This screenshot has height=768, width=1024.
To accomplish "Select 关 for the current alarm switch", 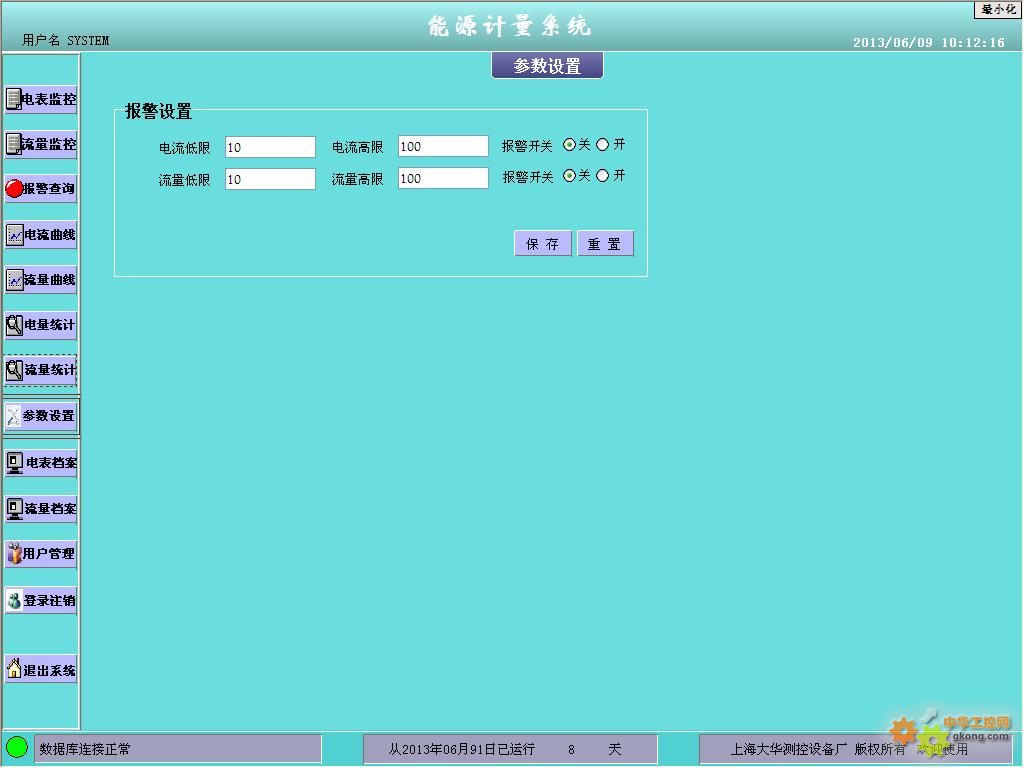I will pyautogui.click(x=570, y=145).
